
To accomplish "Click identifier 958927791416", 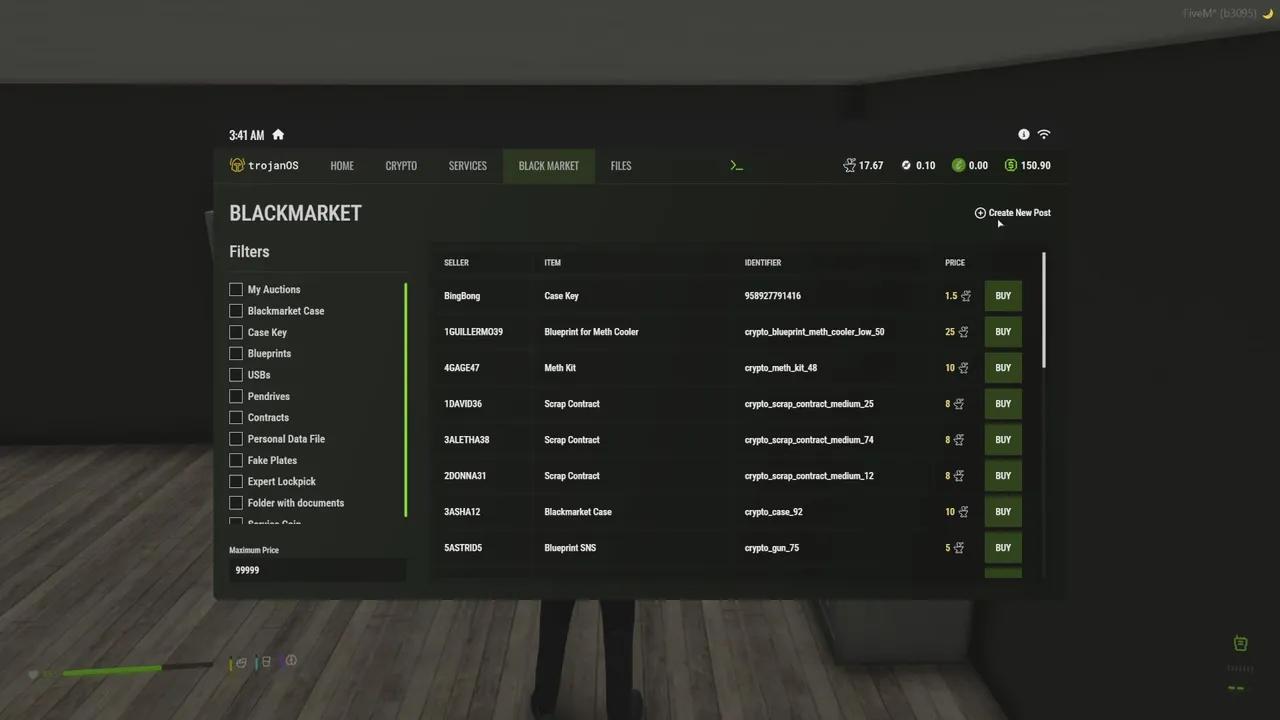I will [x=773, y=296].
